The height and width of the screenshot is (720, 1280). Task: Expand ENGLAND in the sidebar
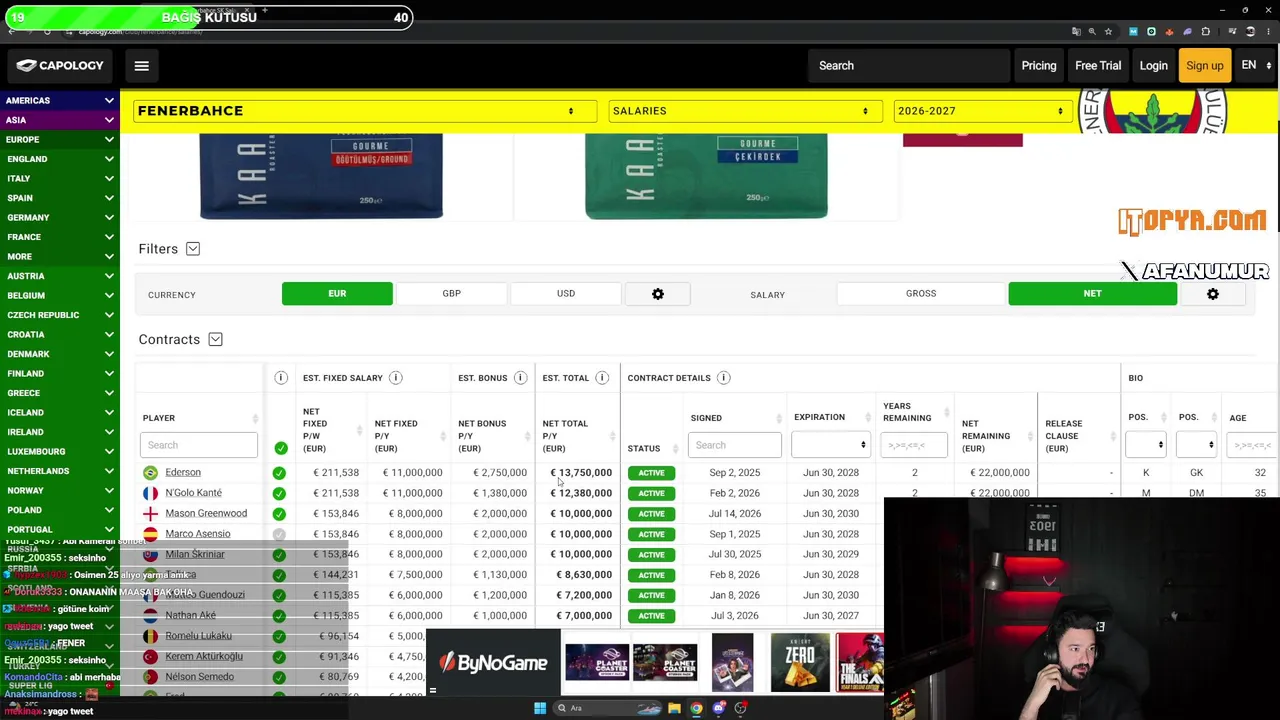pos(60,159)
